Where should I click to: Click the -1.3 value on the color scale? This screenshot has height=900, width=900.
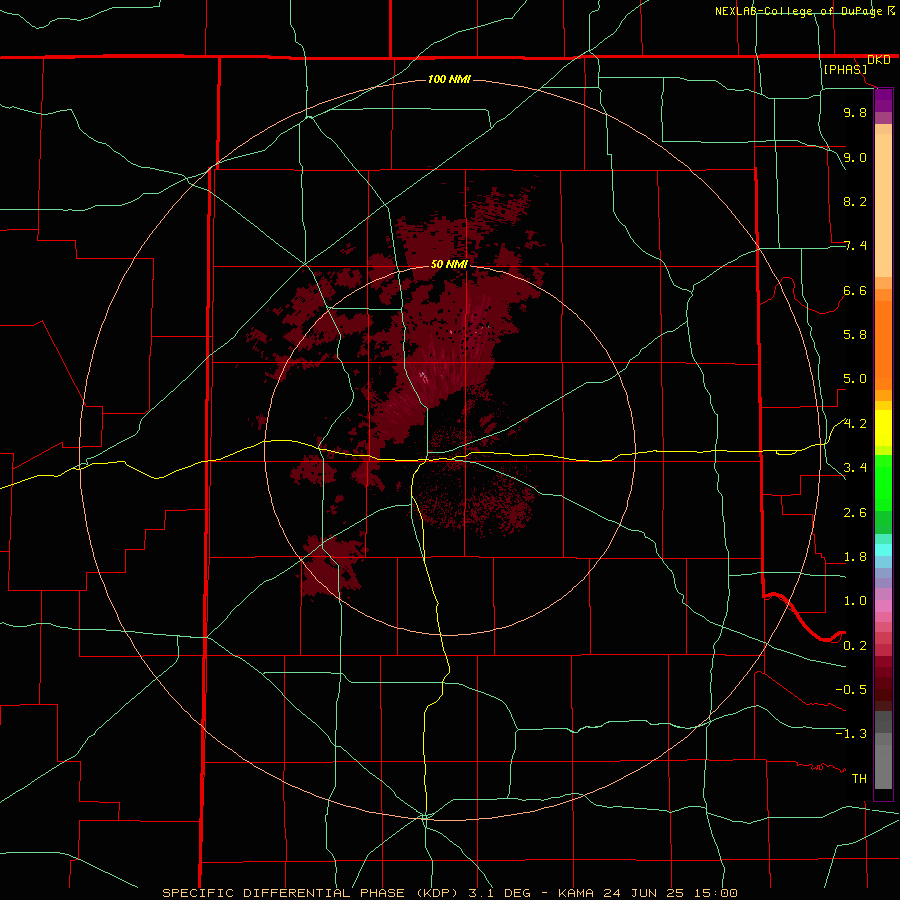click(x=851, y=734)
